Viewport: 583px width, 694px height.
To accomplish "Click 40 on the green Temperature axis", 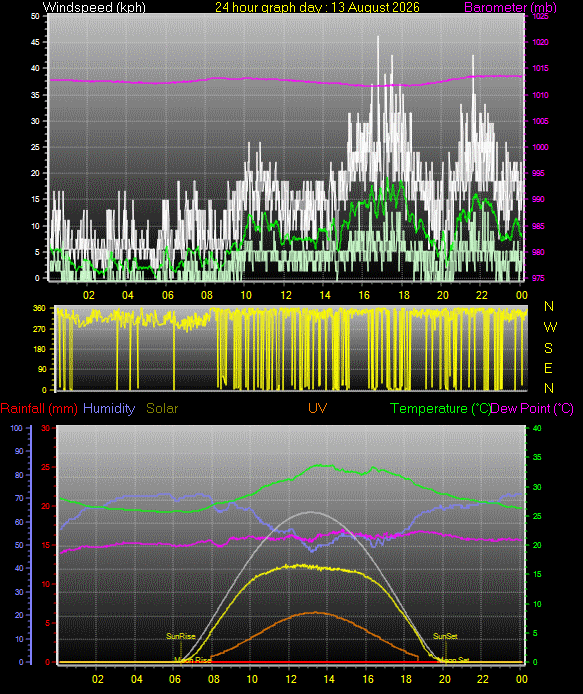I will pos(537,428).
